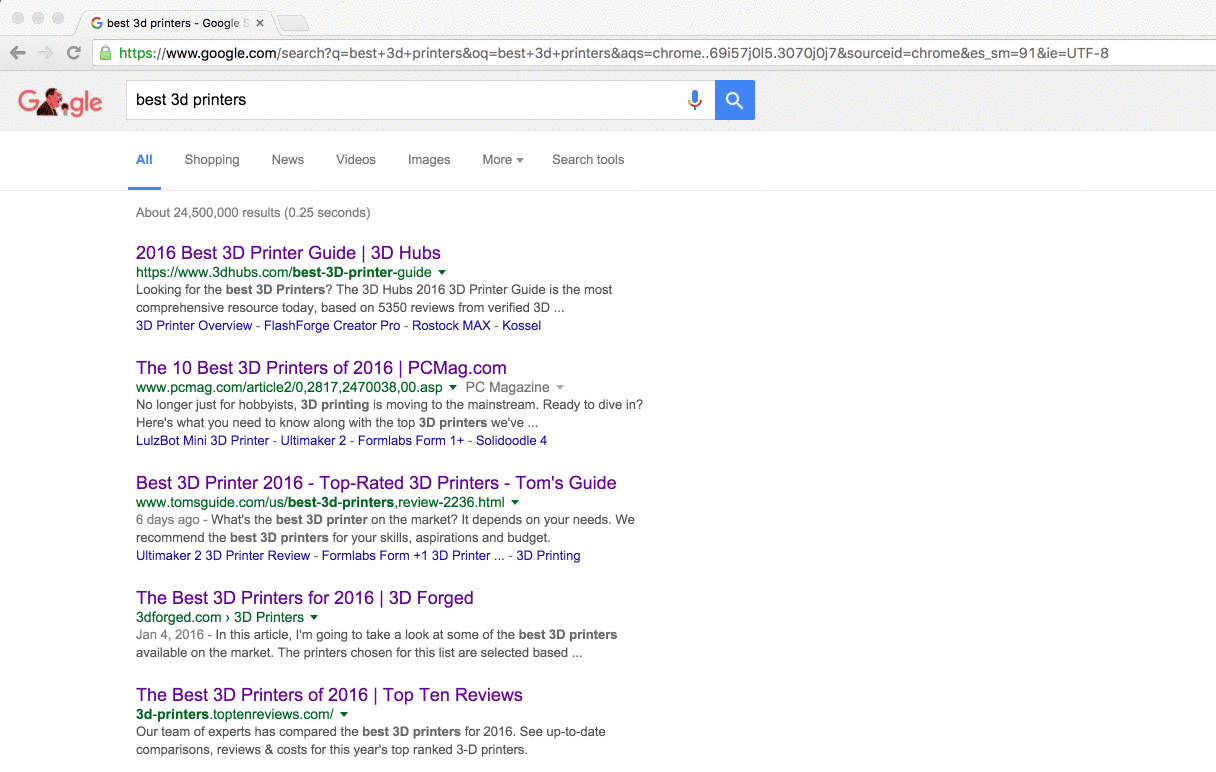
Task: Open LulzBot Mini 3D Printer sitelink
Action: [x=202, y=441]
